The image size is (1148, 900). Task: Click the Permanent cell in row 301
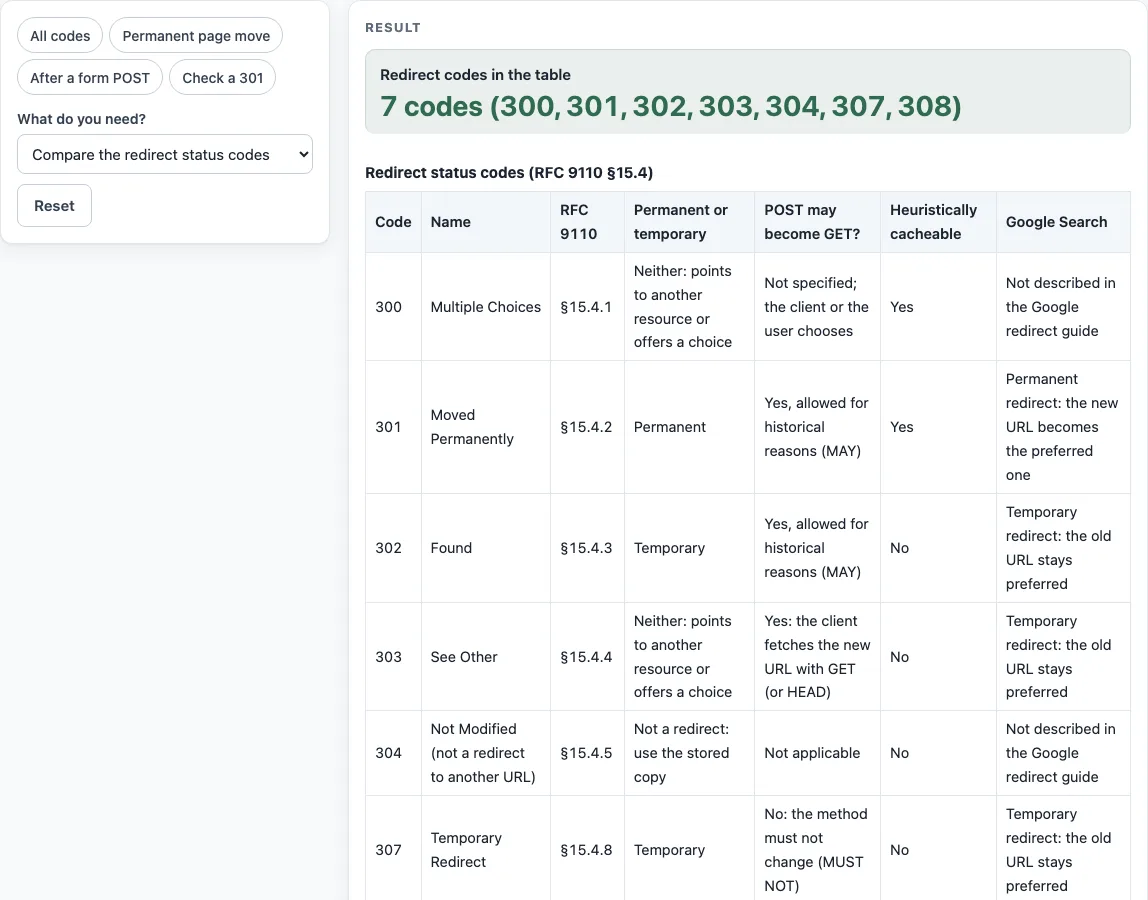click(x=689, y=427)
